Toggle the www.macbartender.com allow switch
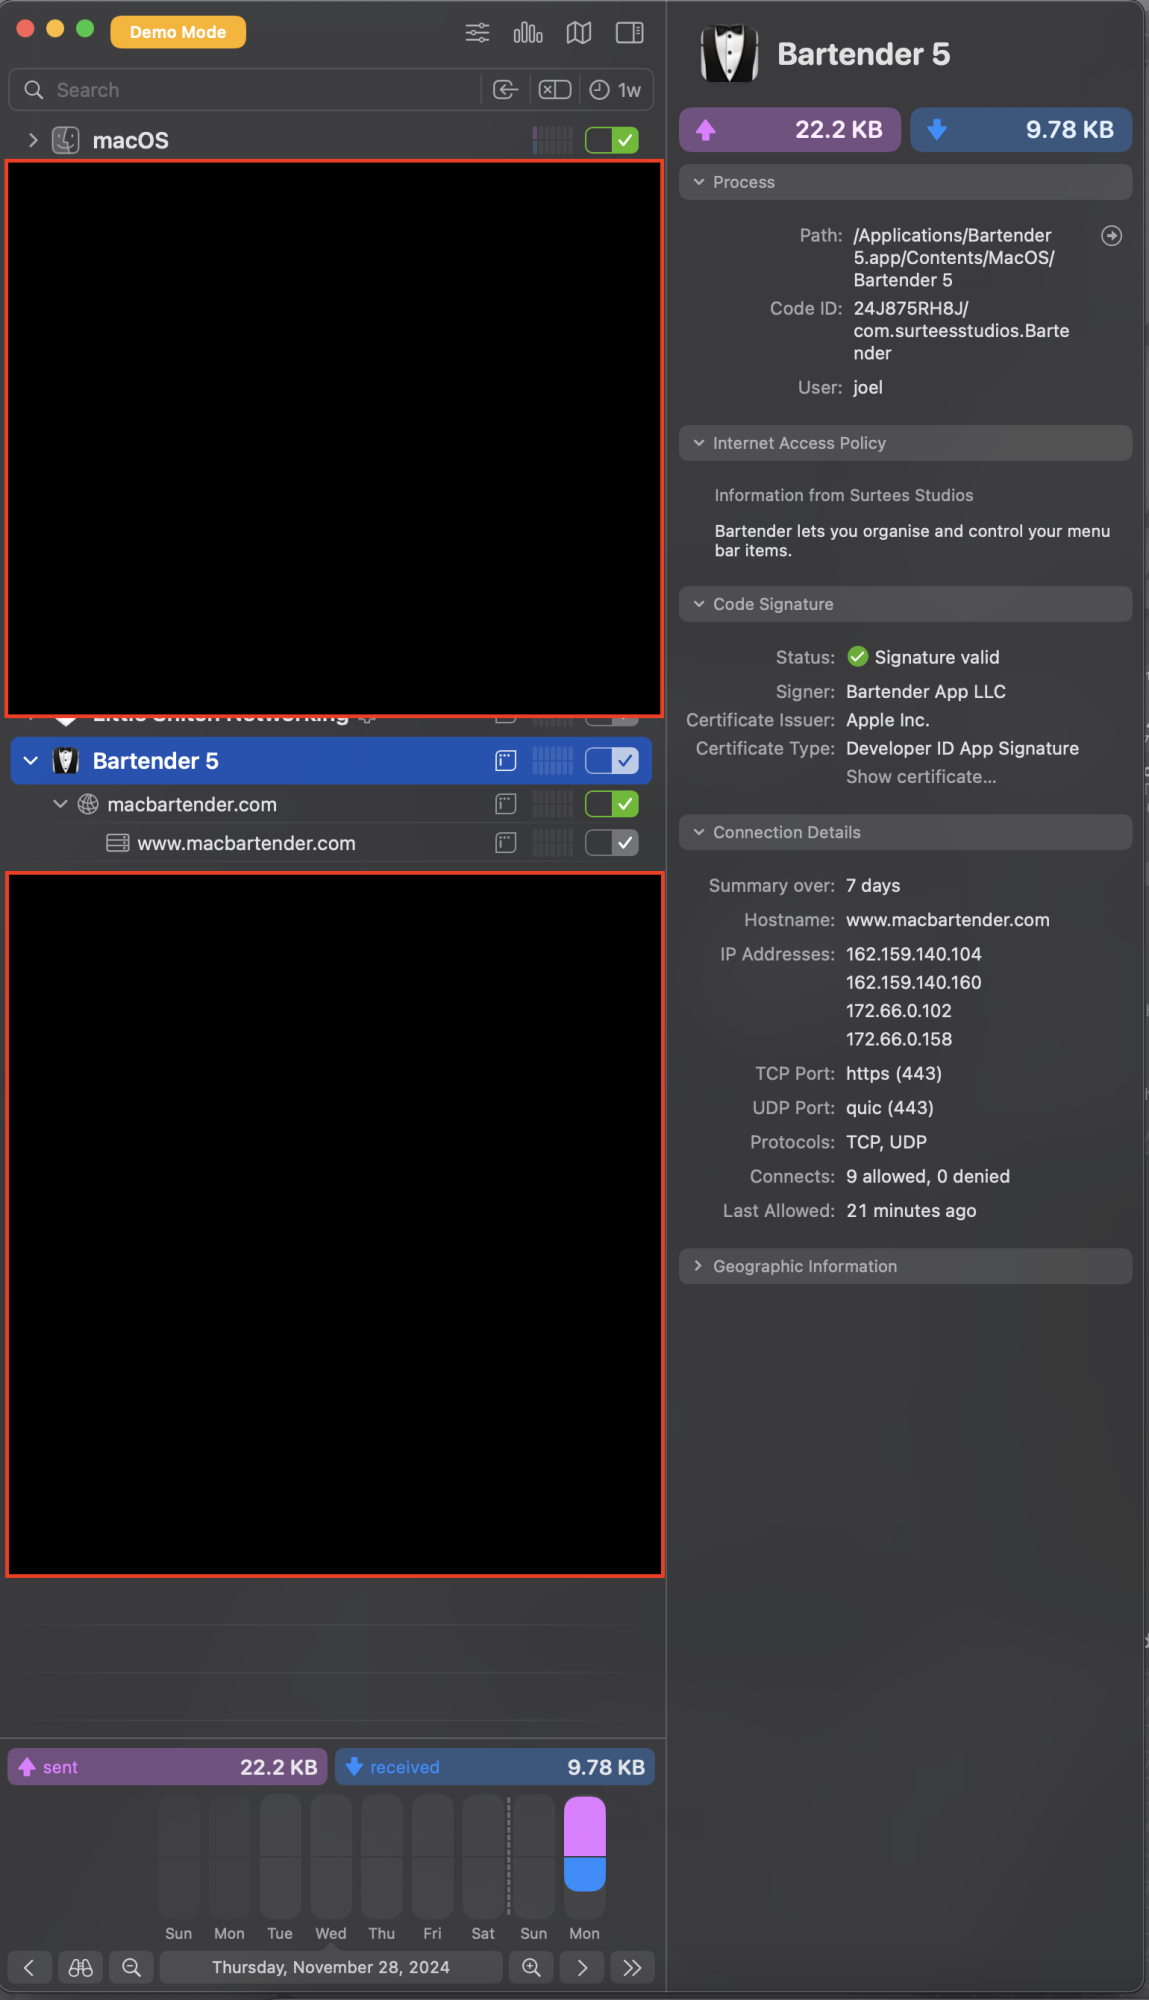The height and width of the screenshot is (2000, 1149). (x=612, y=843)
